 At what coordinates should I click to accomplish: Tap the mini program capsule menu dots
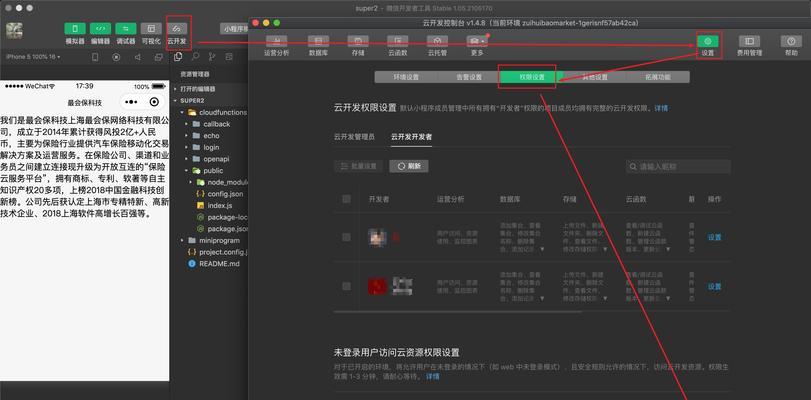(131, 102)
